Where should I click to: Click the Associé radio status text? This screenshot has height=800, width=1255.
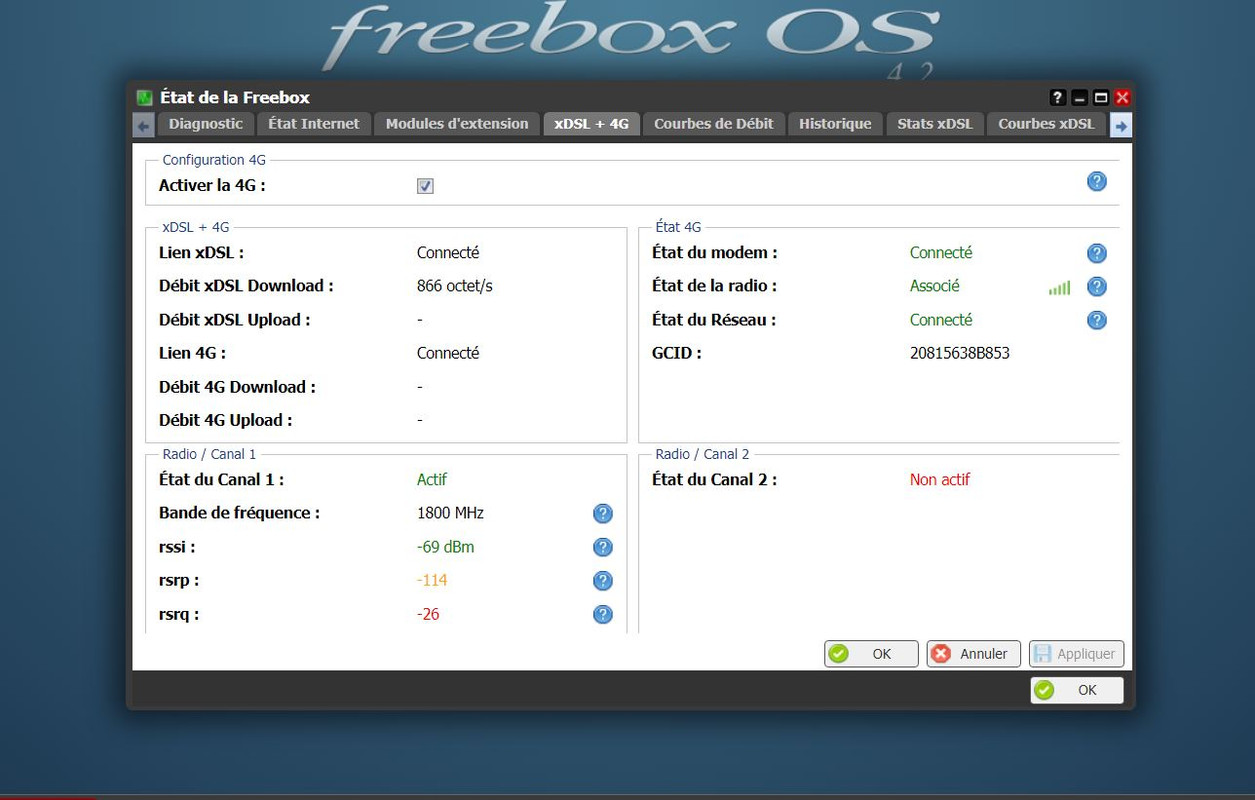tap(935, 286)
